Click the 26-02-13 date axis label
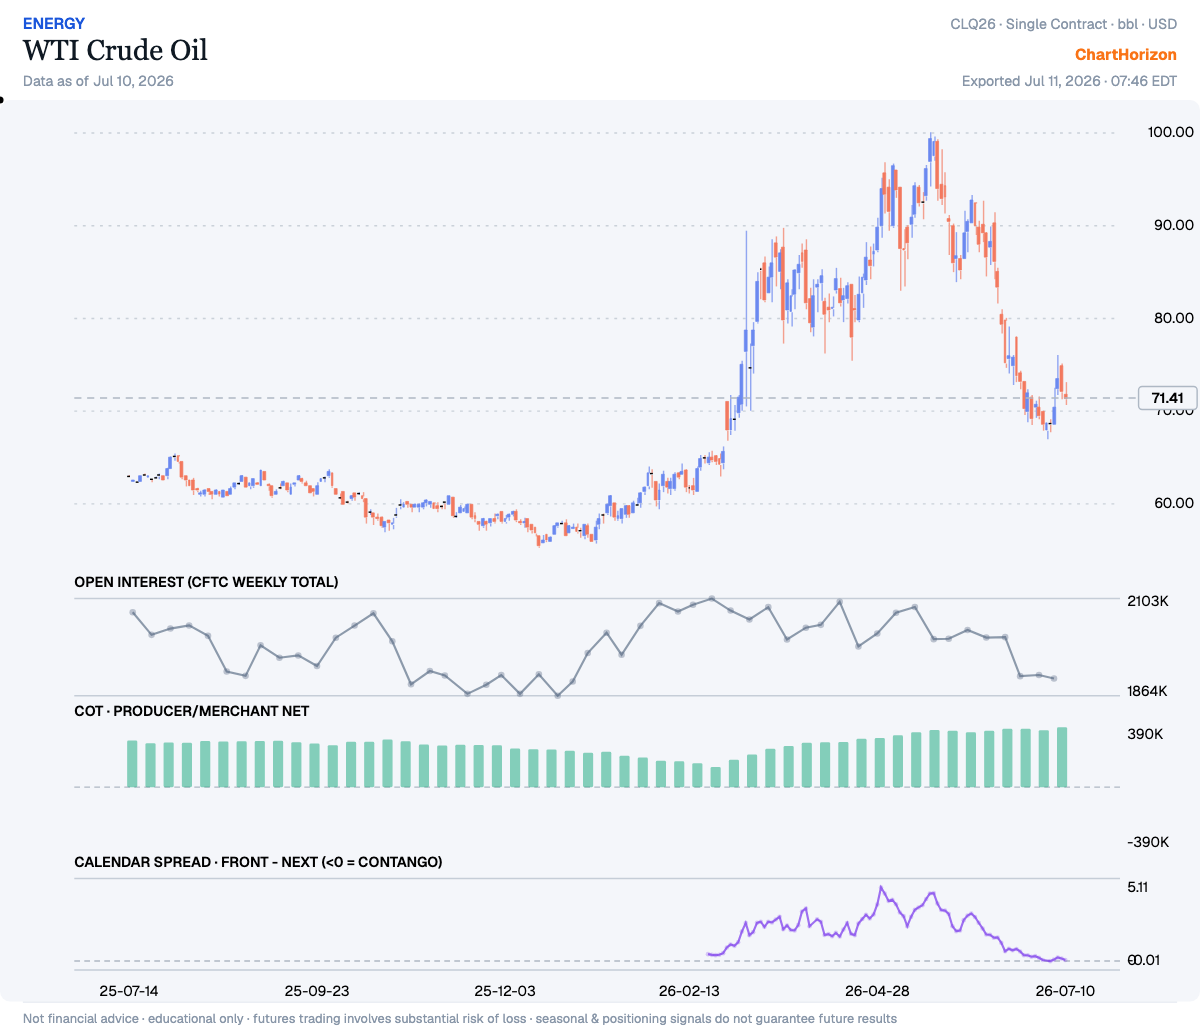The image size is (1200, 1036). 689,991
